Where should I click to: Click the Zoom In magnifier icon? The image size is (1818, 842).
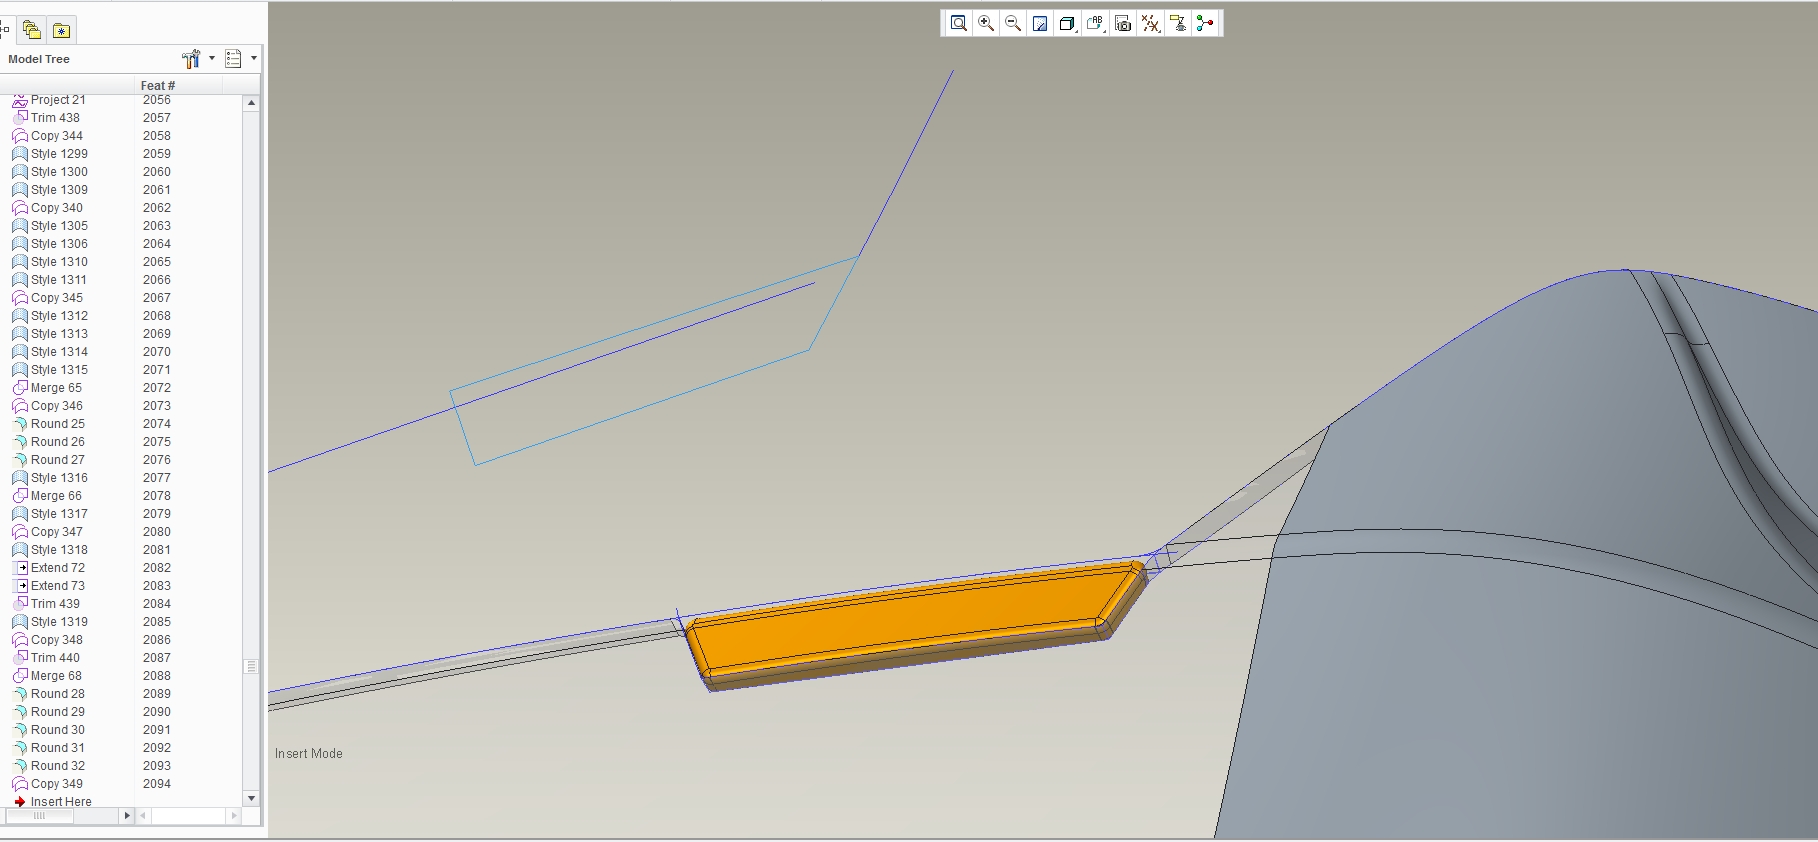[986, 24]
